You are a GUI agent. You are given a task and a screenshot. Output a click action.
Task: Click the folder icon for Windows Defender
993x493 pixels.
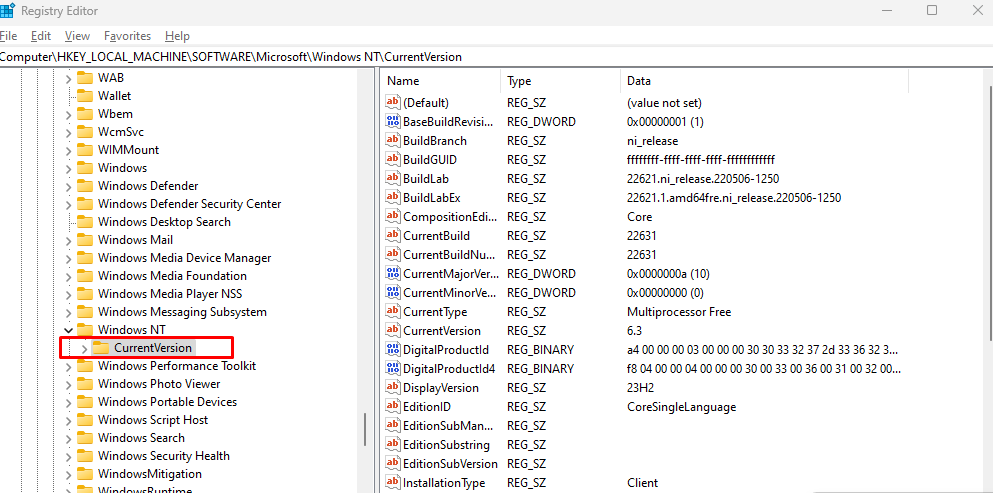[x=85, y=186]
